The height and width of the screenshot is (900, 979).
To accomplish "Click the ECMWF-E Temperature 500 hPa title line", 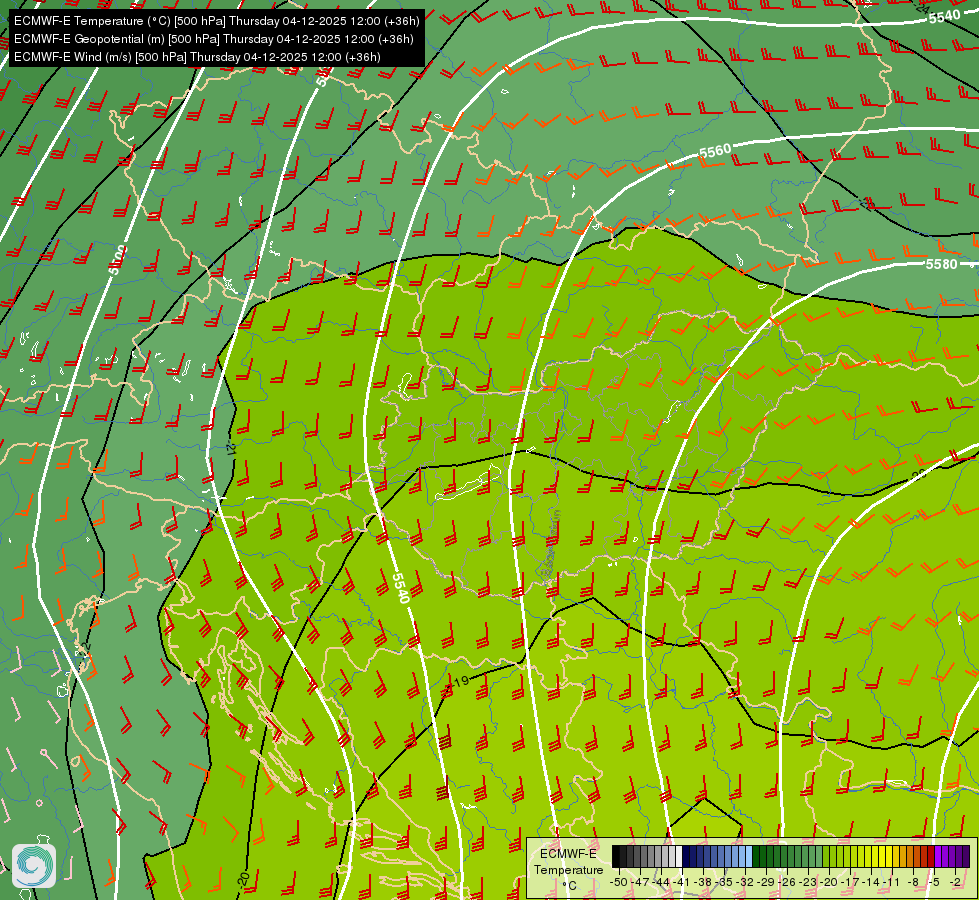I will [217, 21].
